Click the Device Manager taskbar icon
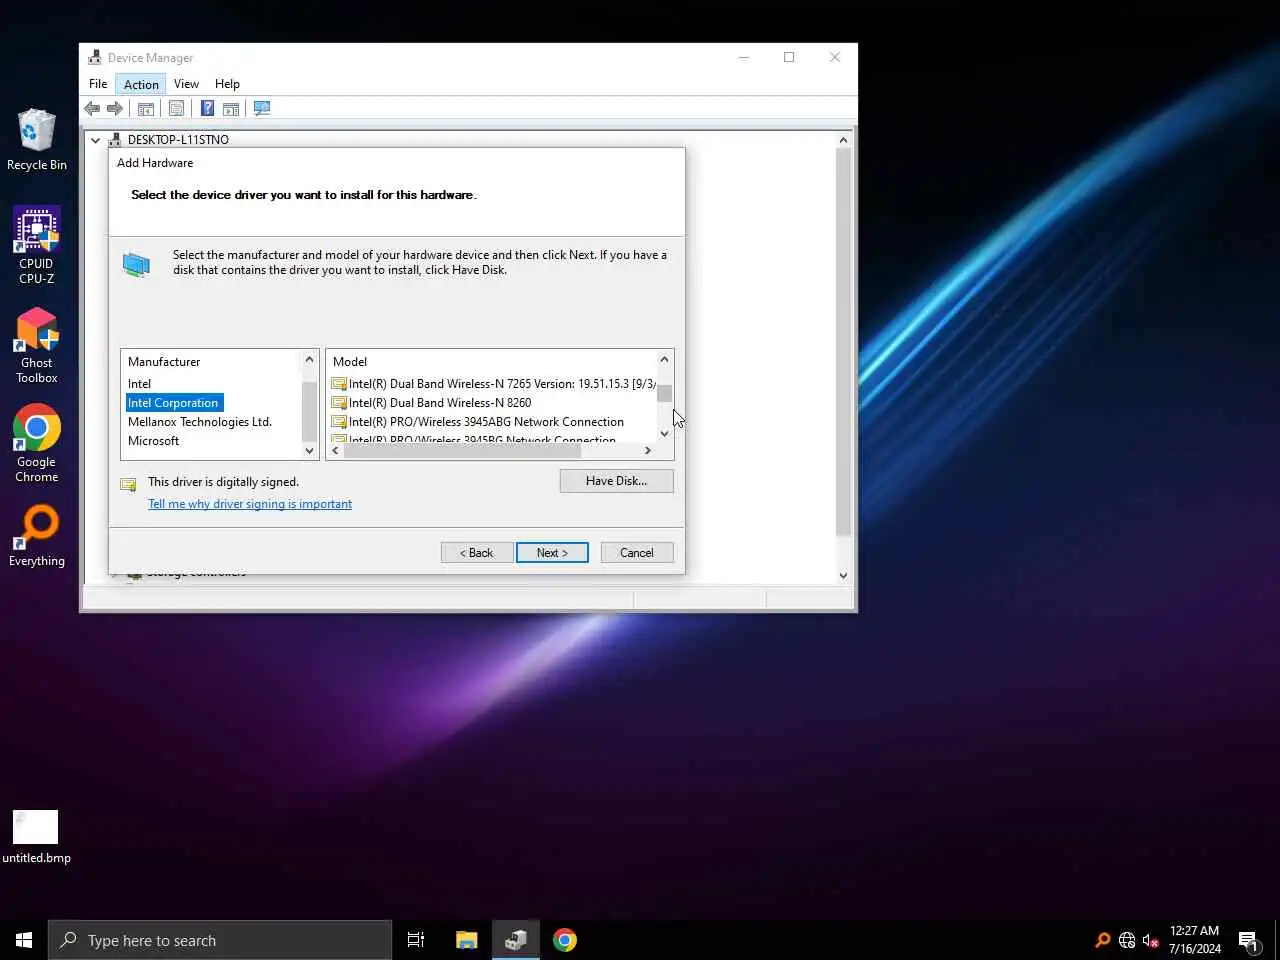Screen dimensions: 1280x960 coord(516,940)
